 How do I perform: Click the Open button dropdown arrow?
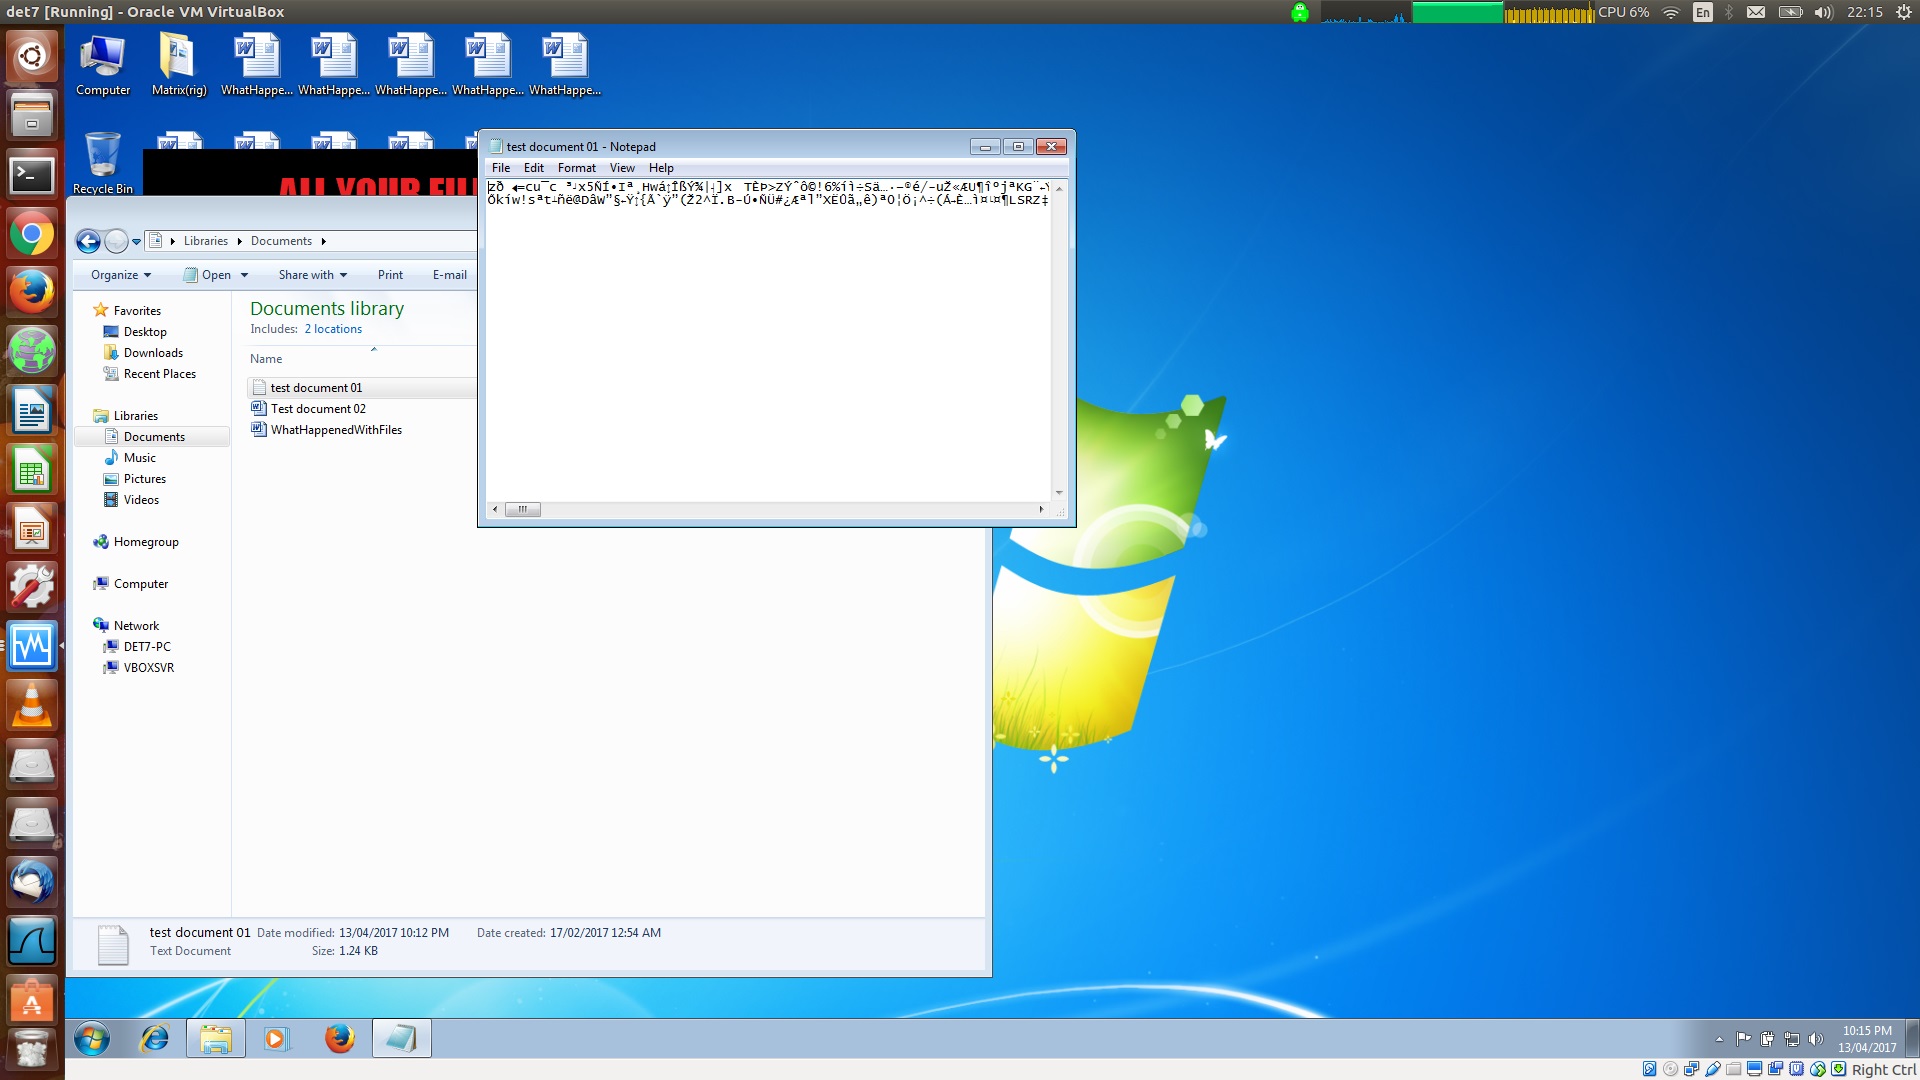coord(244,275)
